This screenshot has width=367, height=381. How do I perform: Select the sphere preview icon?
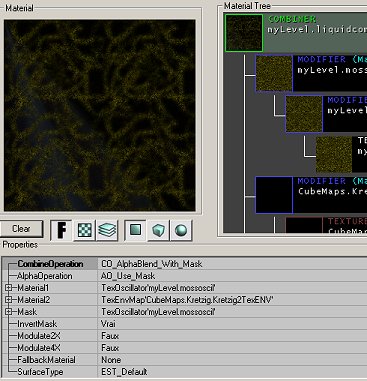click(181, 230)
